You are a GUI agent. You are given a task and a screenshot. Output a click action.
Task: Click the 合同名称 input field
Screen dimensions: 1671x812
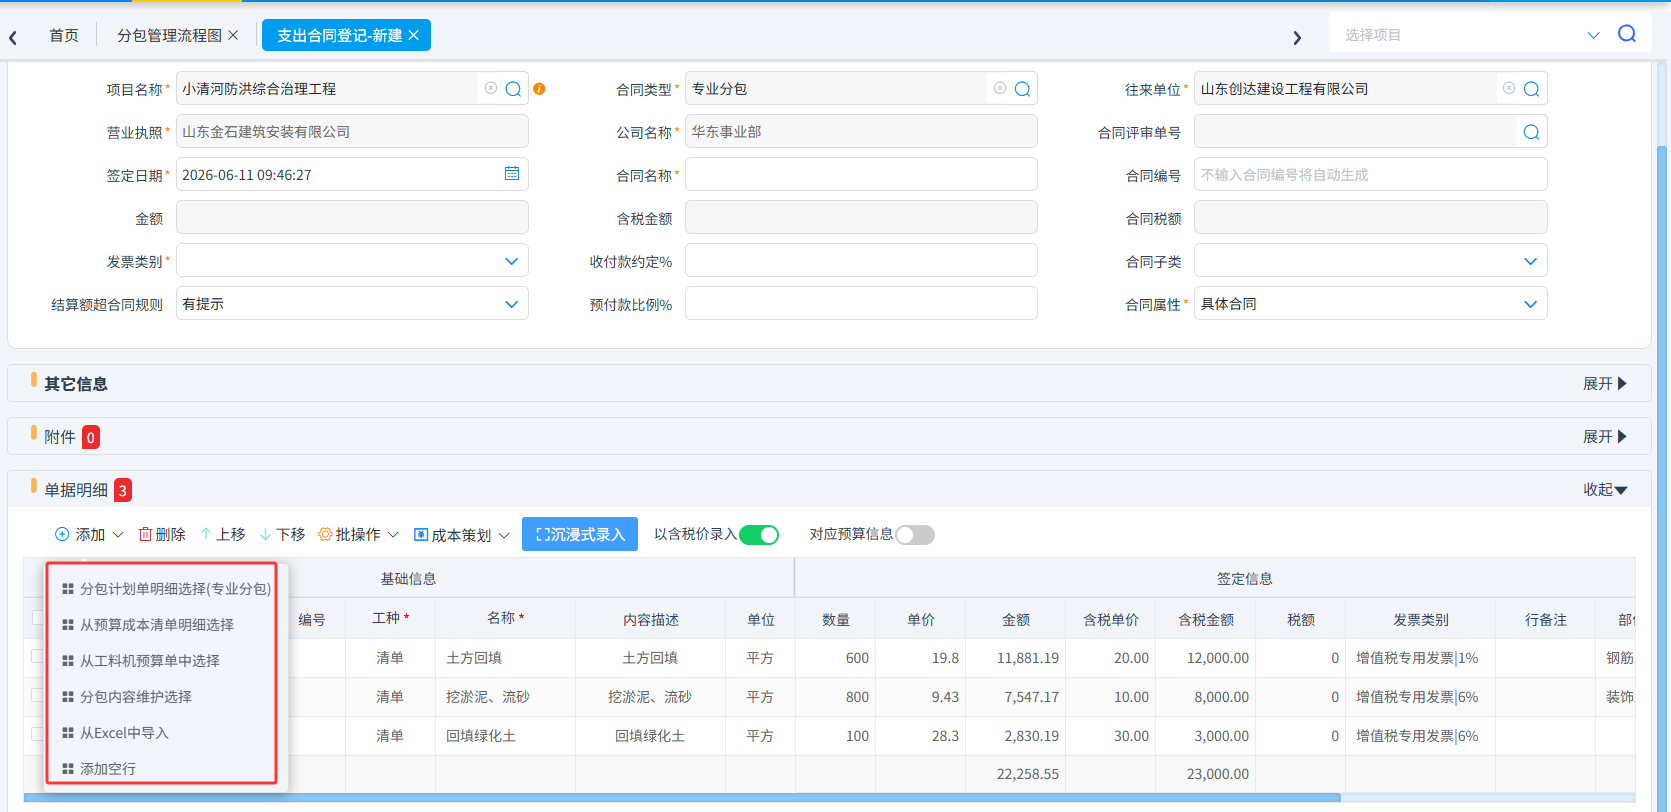click(861, 175)
